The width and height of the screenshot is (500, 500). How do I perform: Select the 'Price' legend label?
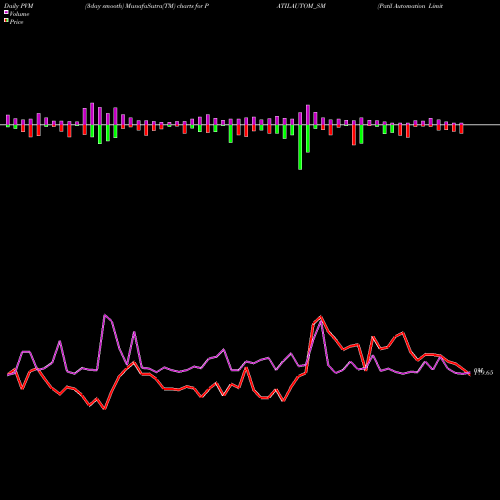(16, 22)
